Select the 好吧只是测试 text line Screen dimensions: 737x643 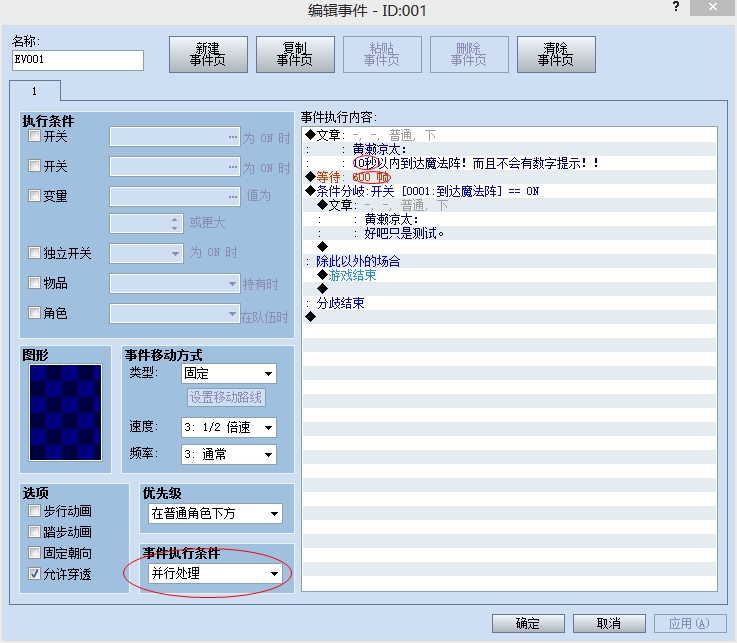click(510, 233)
